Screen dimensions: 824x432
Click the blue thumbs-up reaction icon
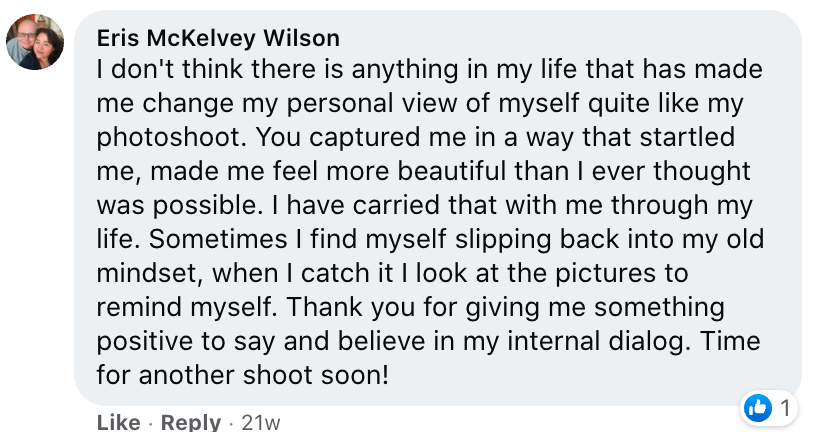click(758, 408)
